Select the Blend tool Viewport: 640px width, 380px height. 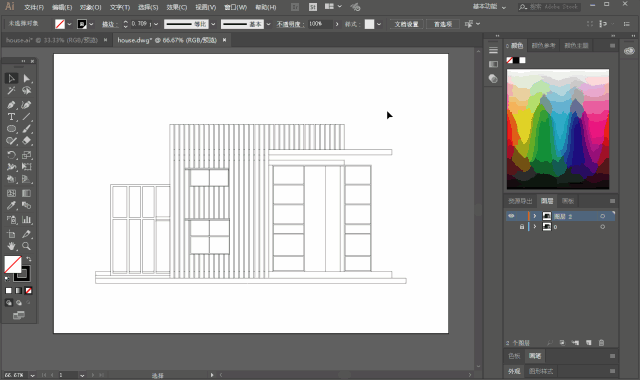27,205
